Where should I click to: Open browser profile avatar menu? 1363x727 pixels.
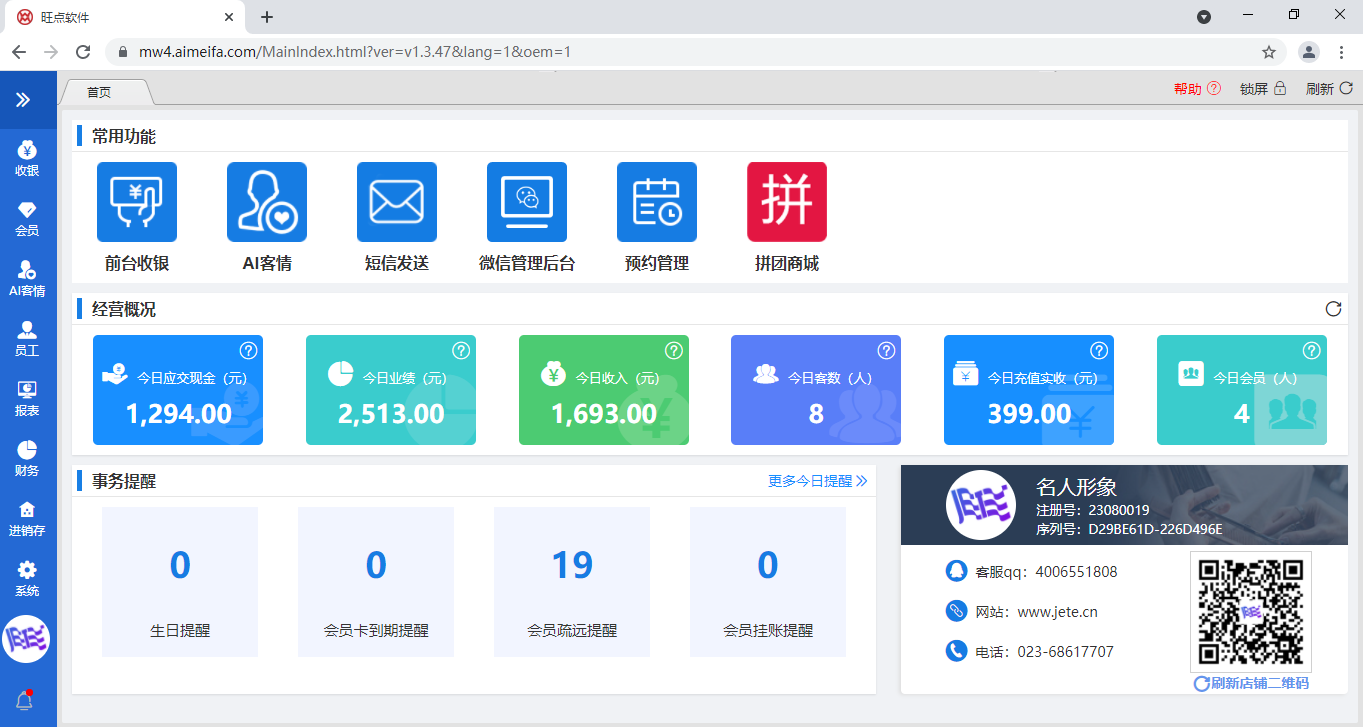[1308, 52]
